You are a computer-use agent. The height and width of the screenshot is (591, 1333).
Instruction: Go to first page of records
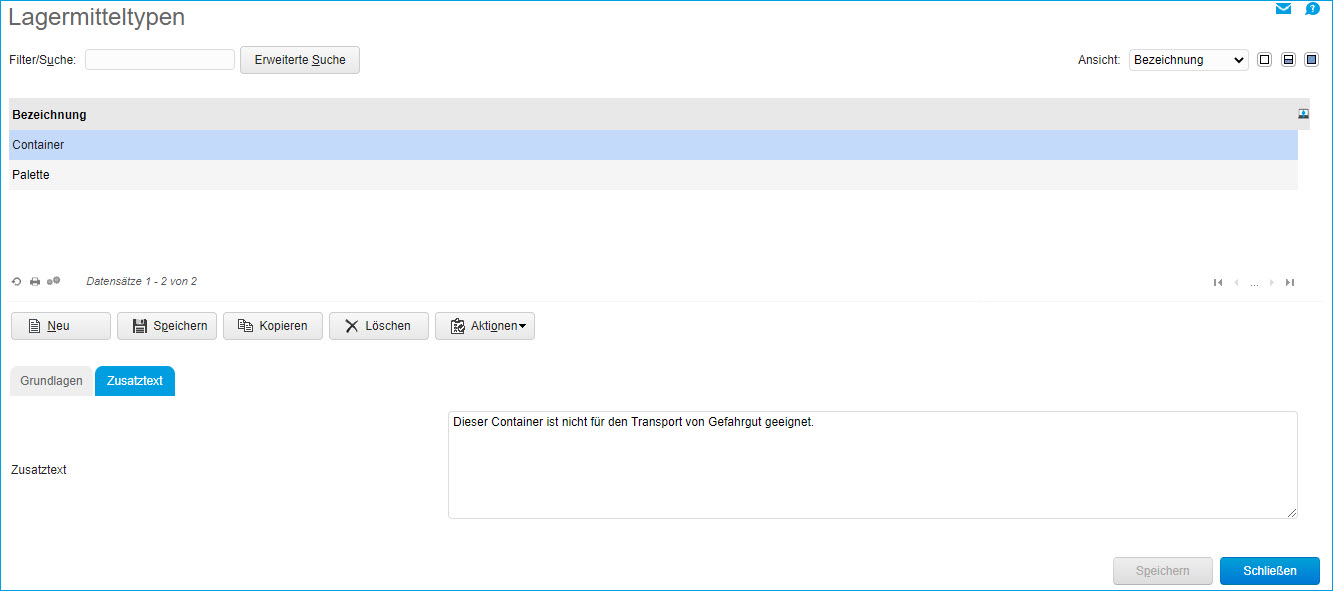[1218, 283]
